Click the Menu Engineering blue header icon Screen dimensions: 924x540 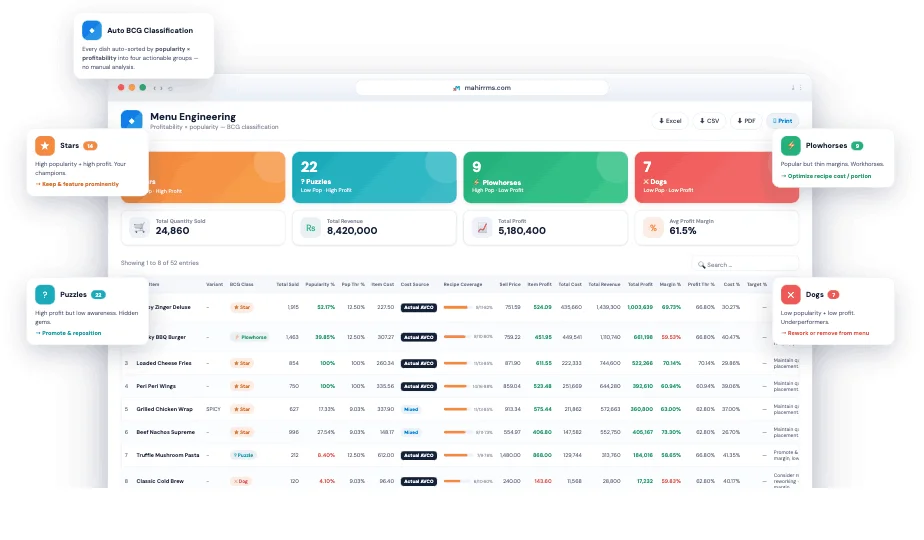pyautogui.click(x=131, y=120)
